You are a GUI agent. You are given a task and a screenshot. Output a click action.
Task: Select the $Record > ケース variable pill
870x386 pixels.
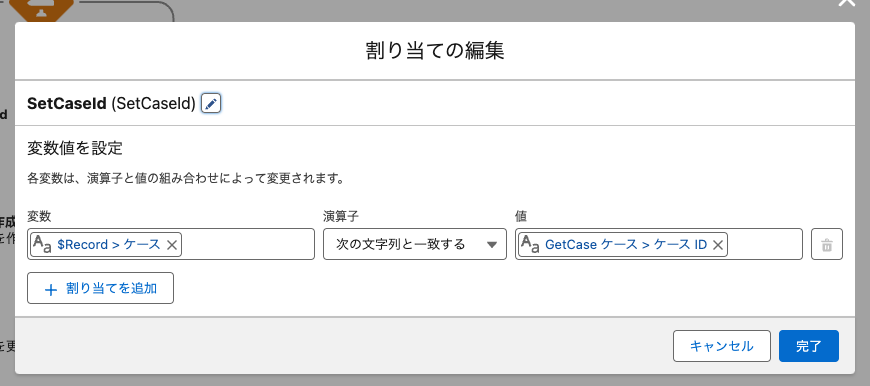[105, 245]
